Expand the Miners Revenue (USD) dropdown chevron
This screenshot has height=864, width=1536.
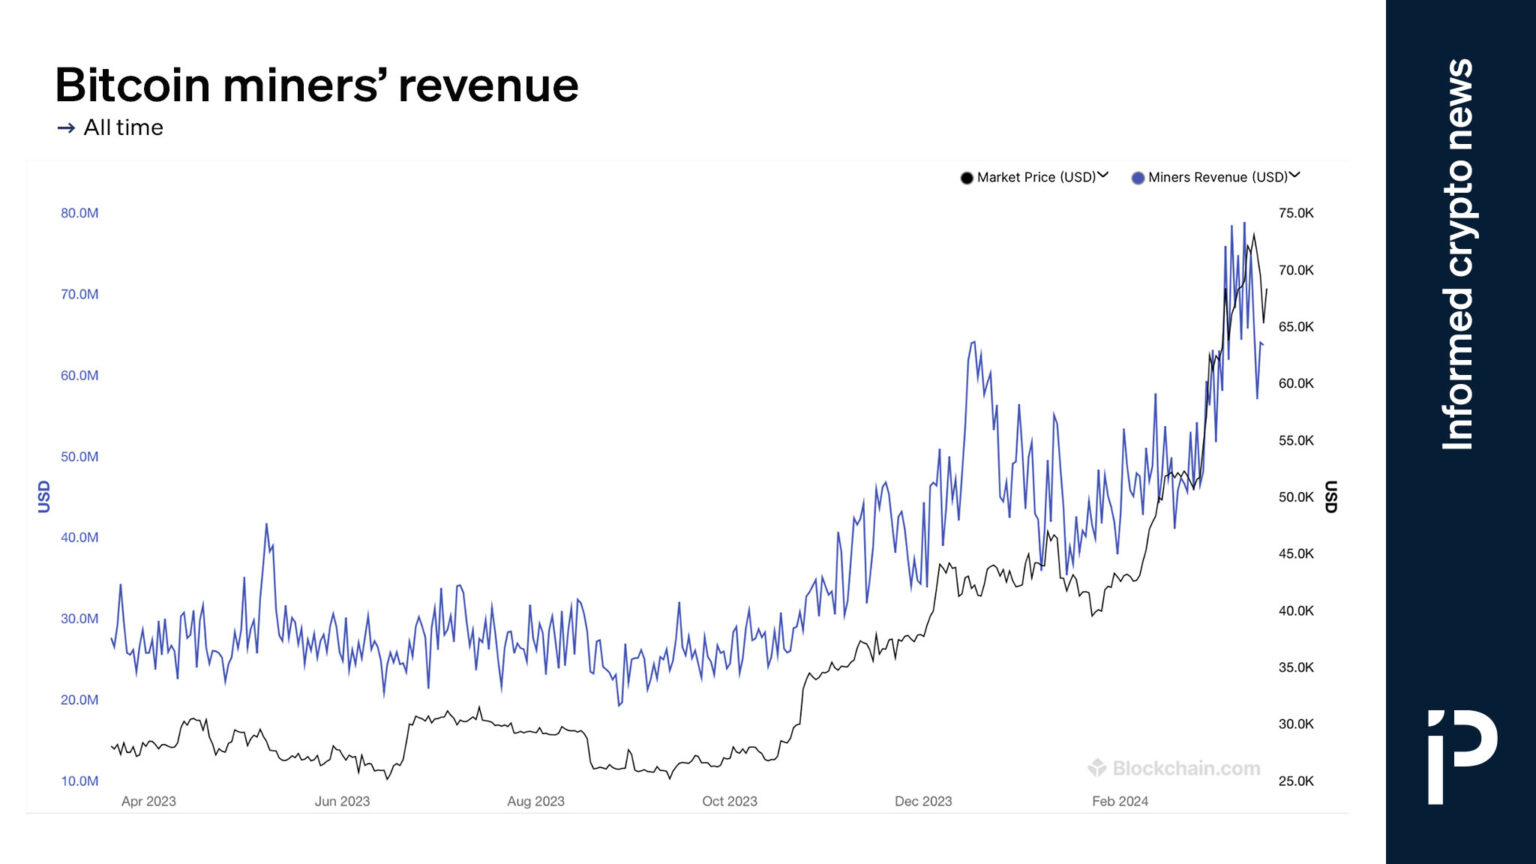(1294, 175)
